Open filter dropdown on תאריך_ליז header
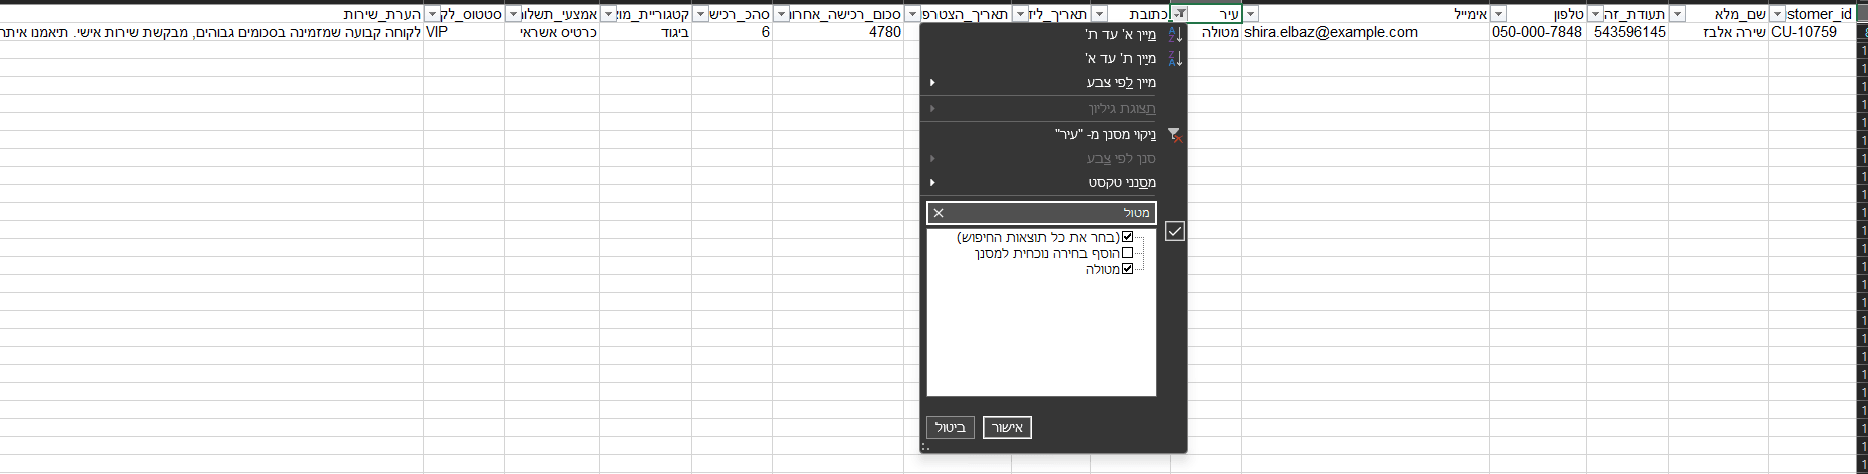 coord(1020,14)
